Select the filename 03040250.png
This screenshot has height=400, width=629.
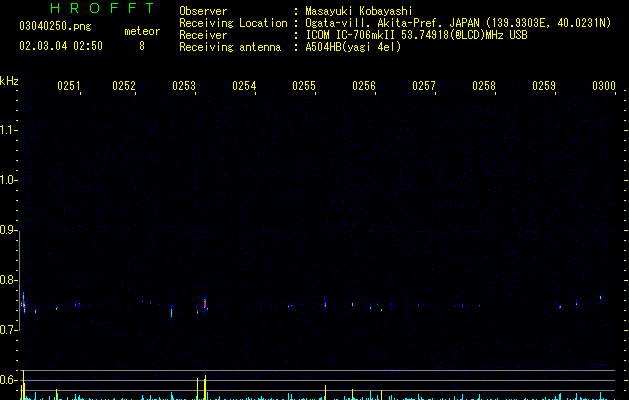(55, 26)
